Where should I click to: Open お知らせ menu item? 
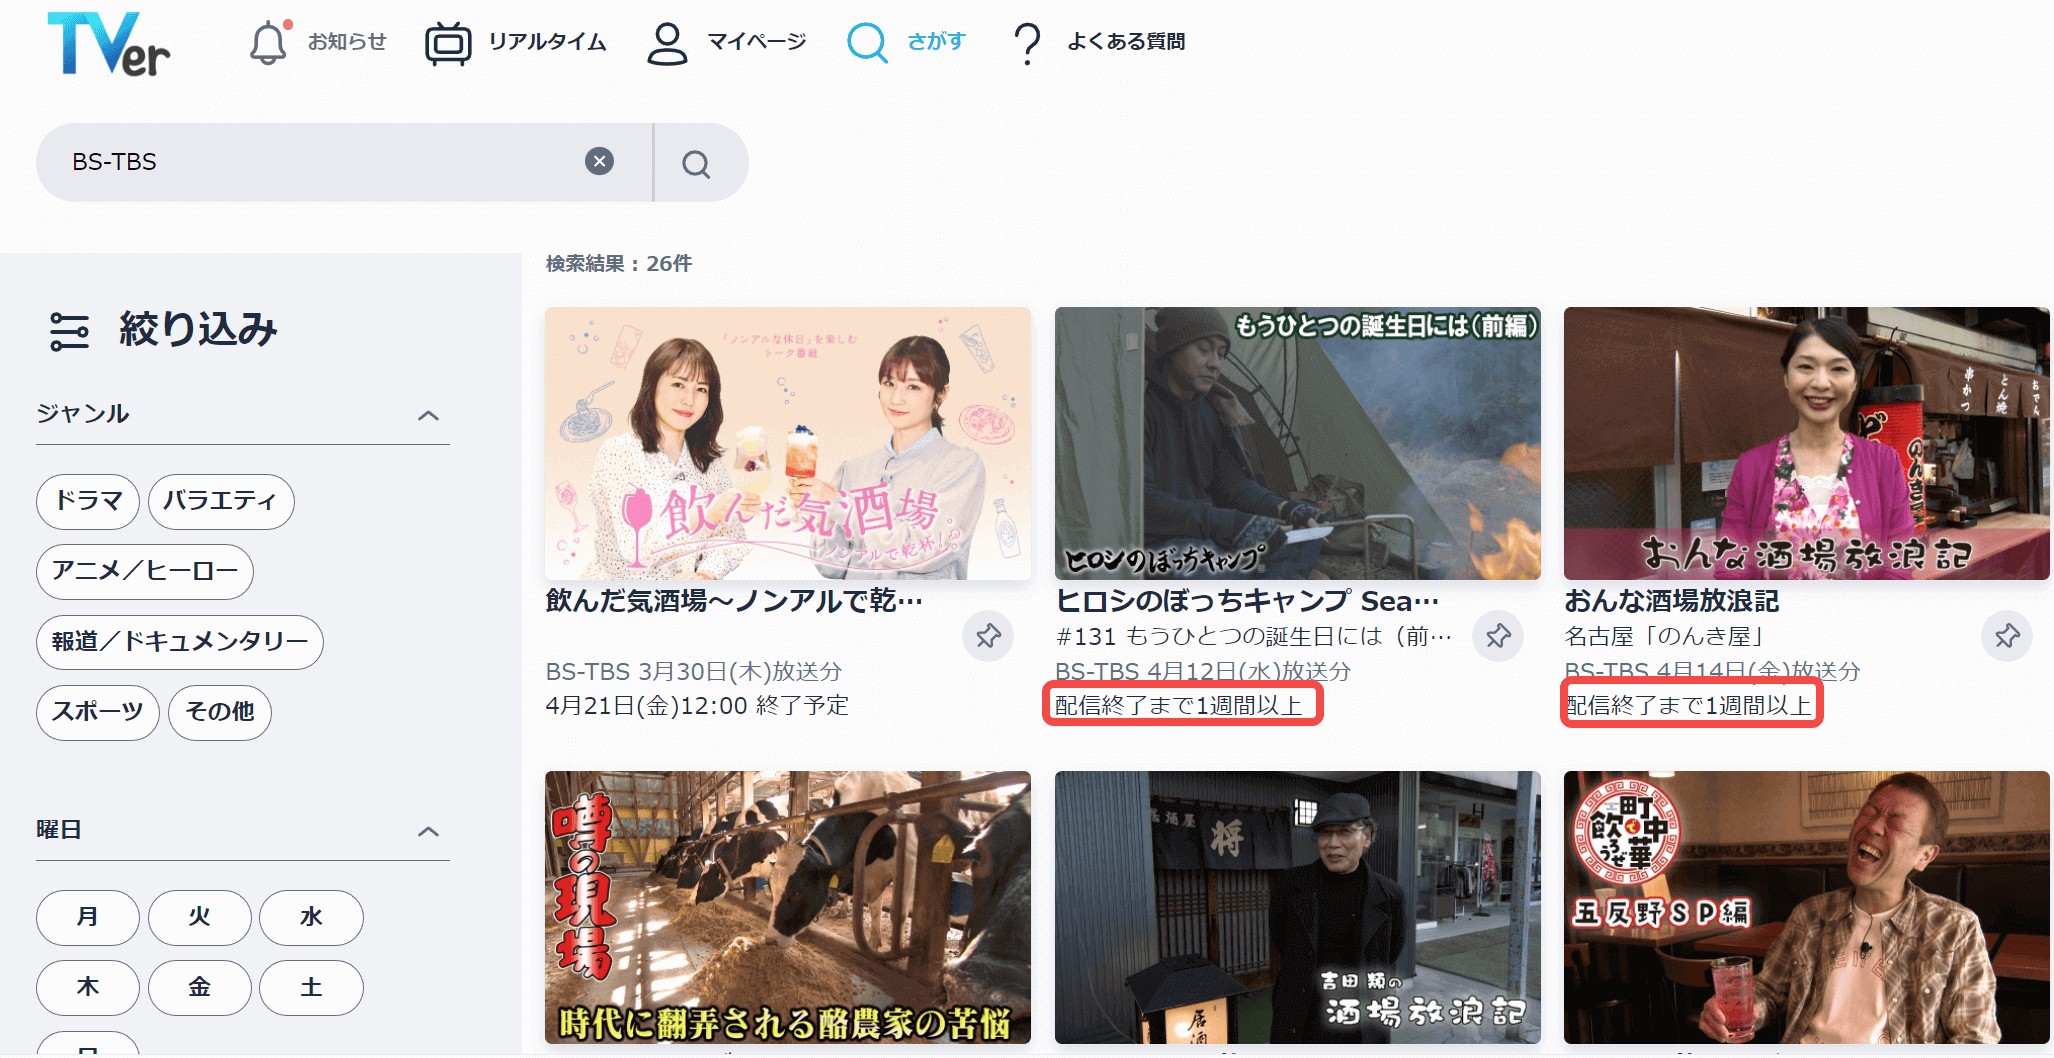tap(347, 42)
